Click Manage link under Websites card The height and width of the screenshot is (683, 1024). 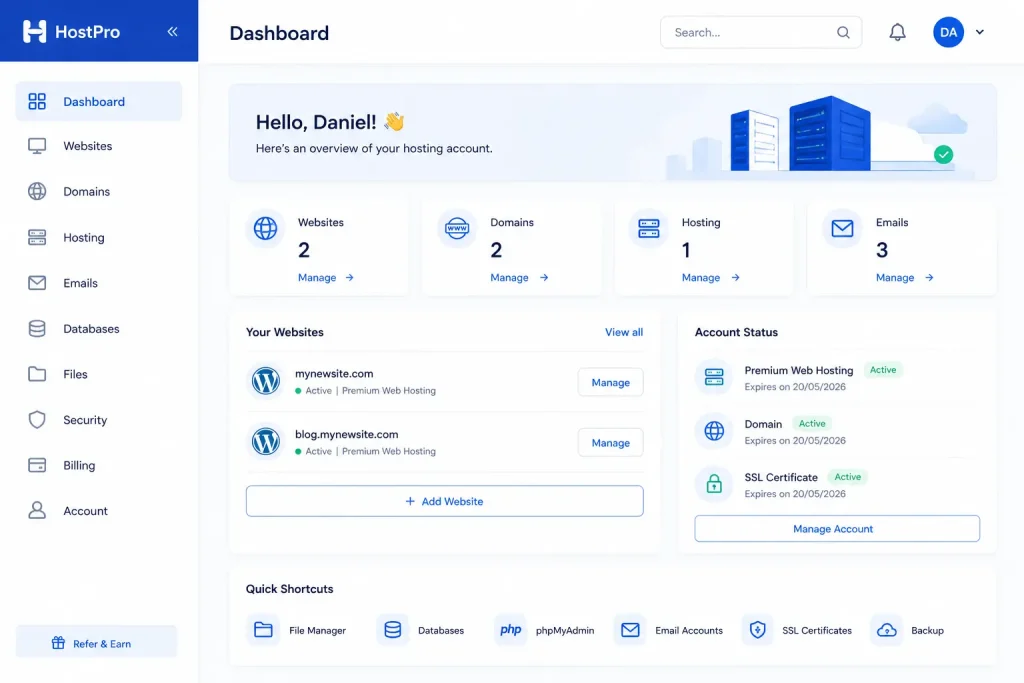click(325, 278)
